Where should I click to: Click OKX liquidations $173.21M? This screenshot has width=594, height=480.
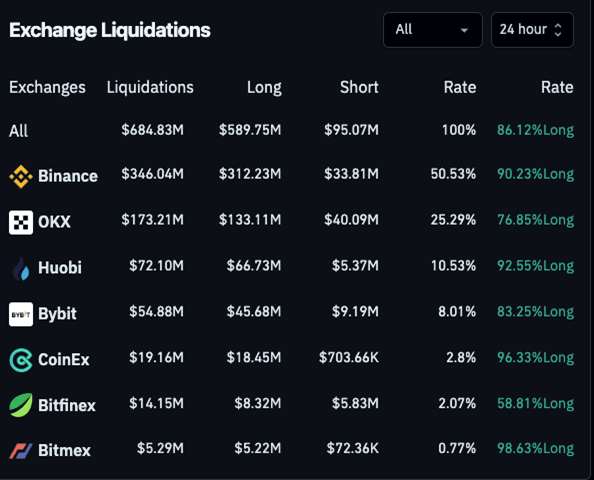tap(152, 220)
